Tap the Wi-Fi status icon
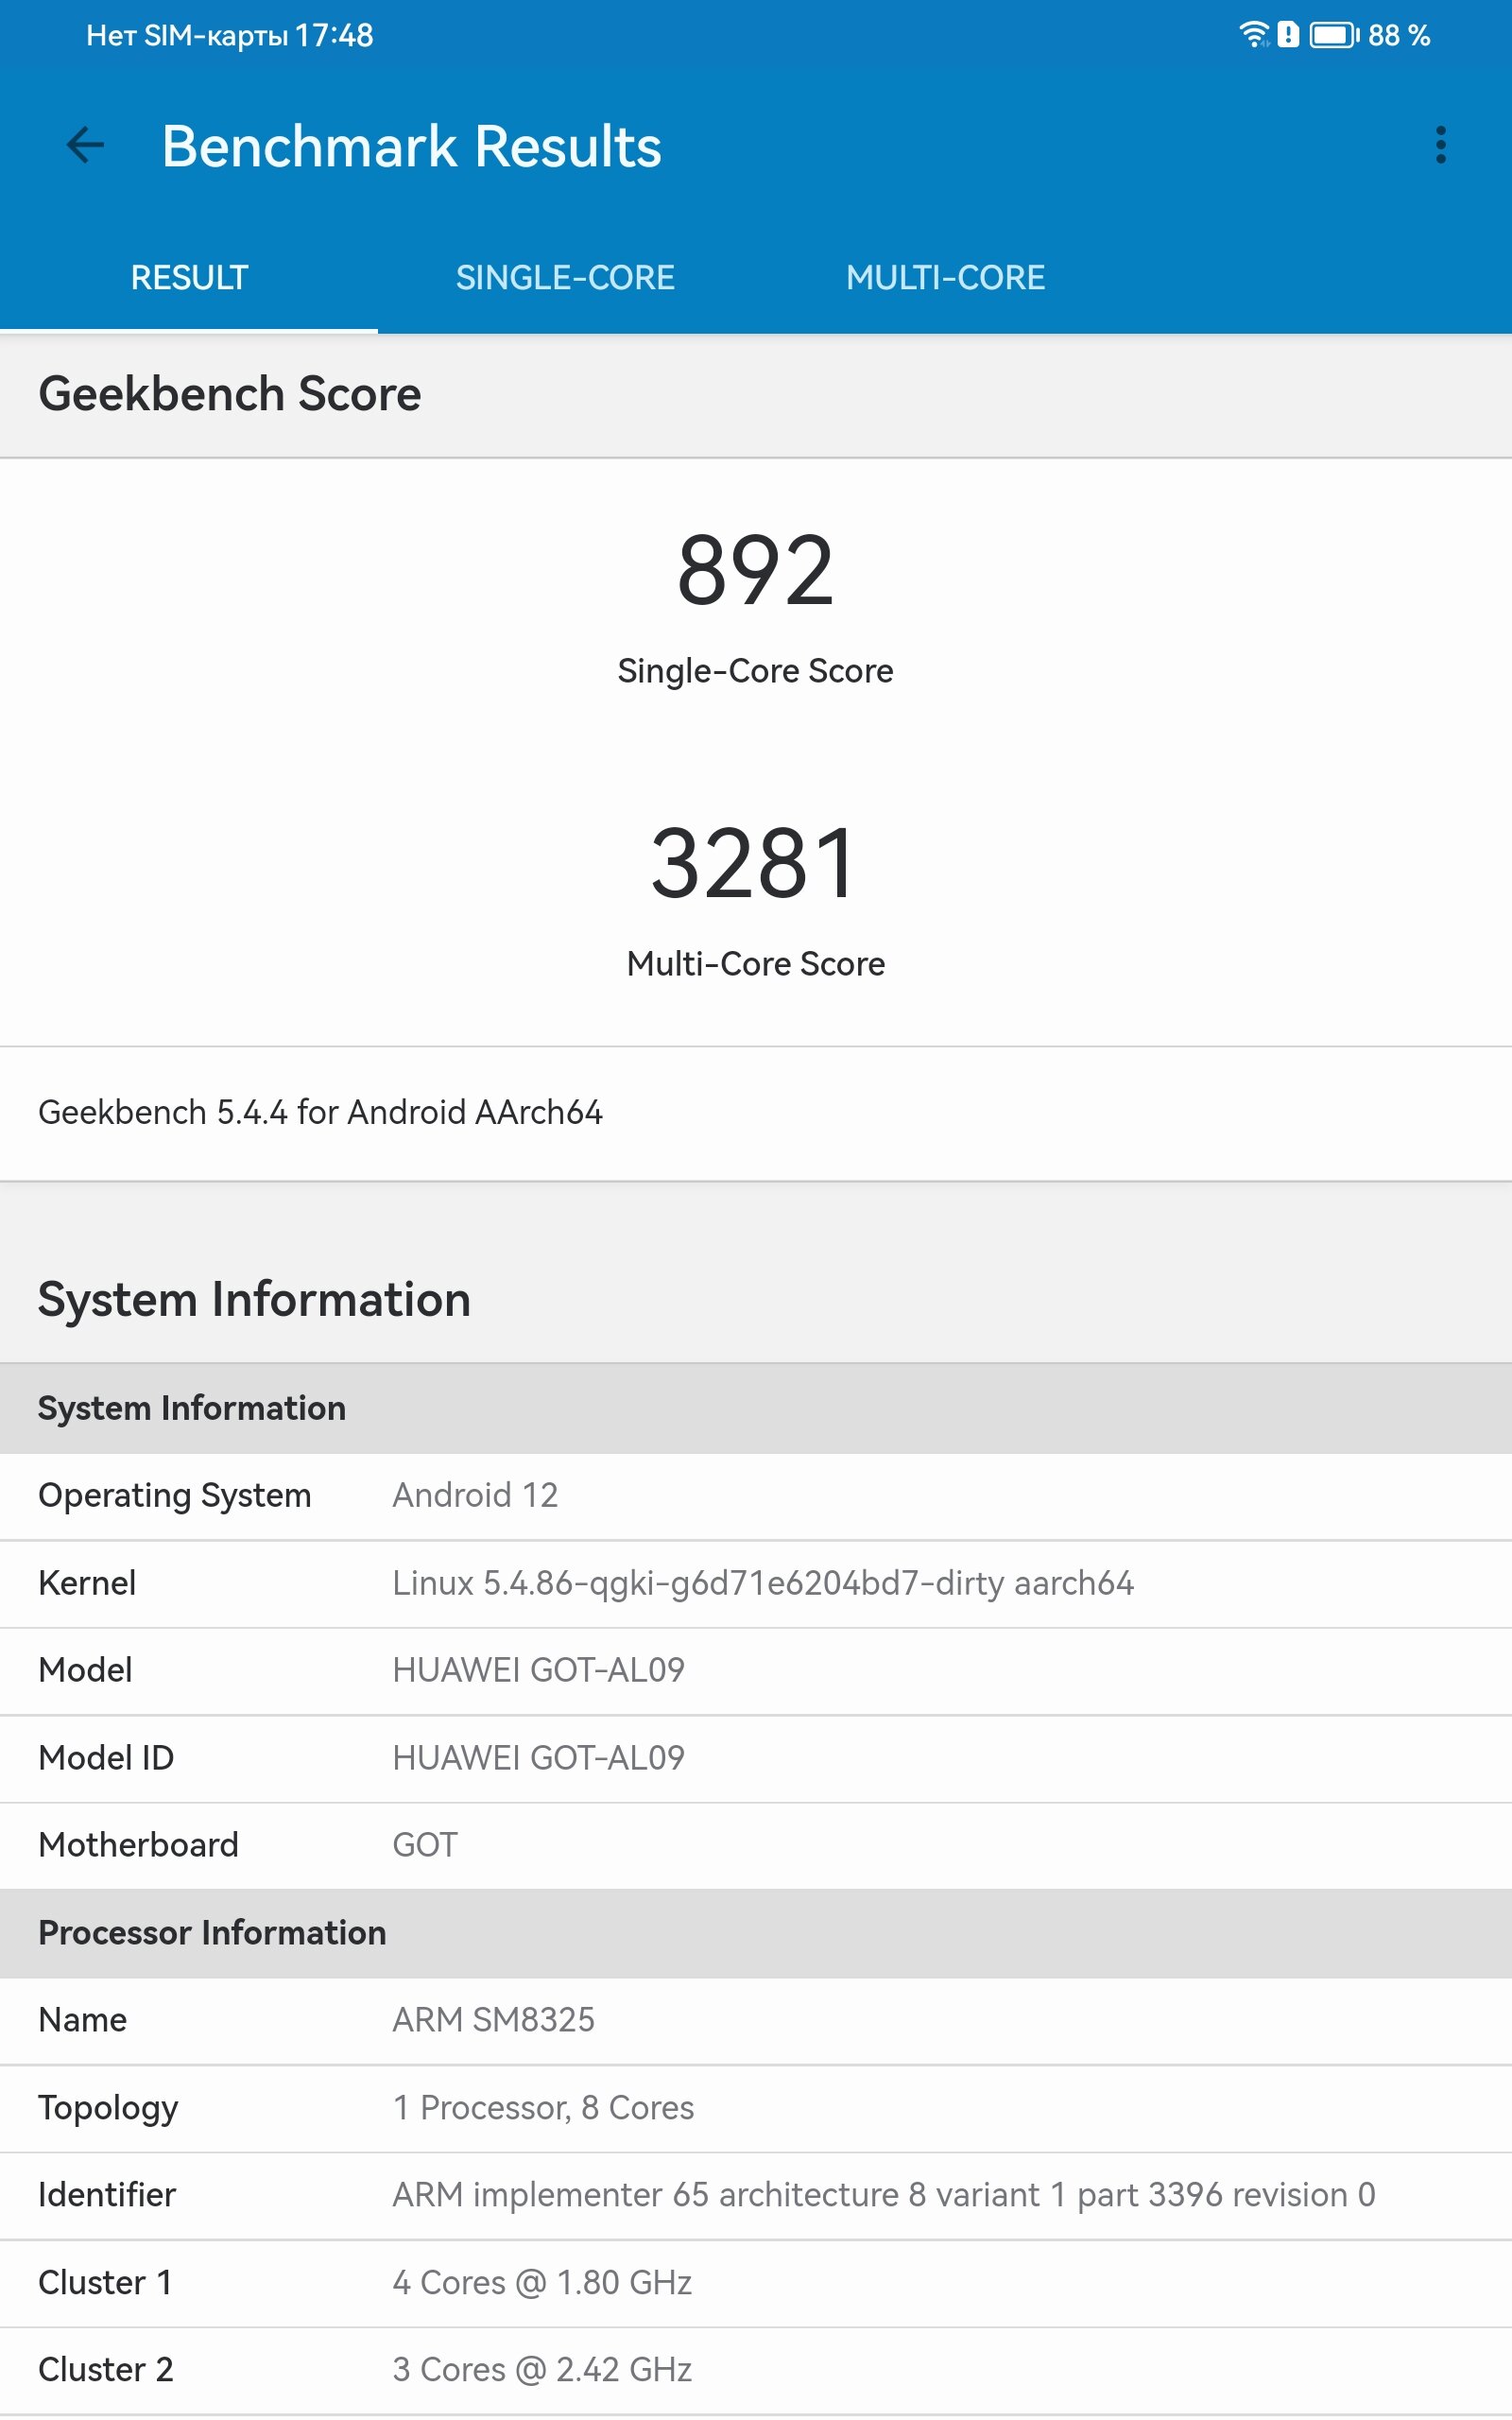Viewport: 1512px width, 2420px height. [1254, 34]
